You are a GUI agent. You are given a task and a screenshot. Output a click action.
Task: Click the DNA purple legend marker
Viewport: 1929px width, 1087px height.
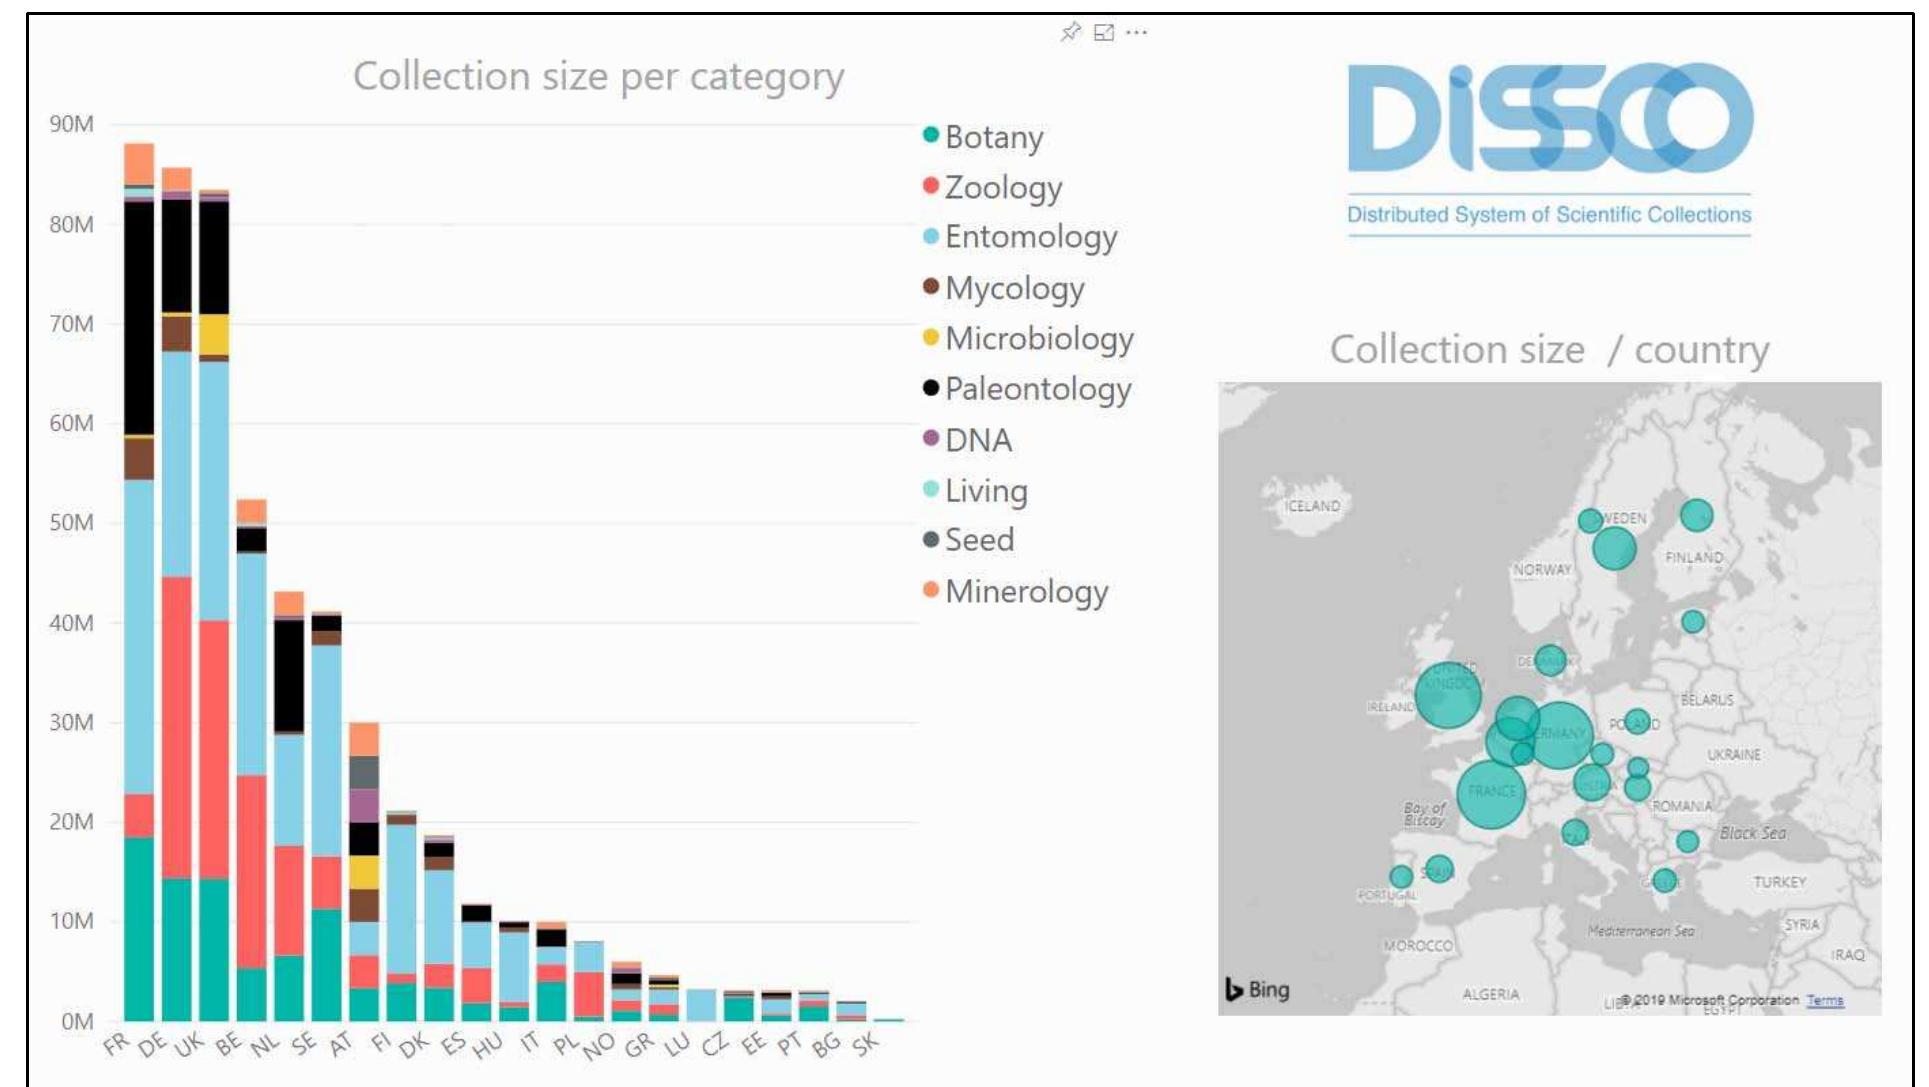click(x=933, y=440)
